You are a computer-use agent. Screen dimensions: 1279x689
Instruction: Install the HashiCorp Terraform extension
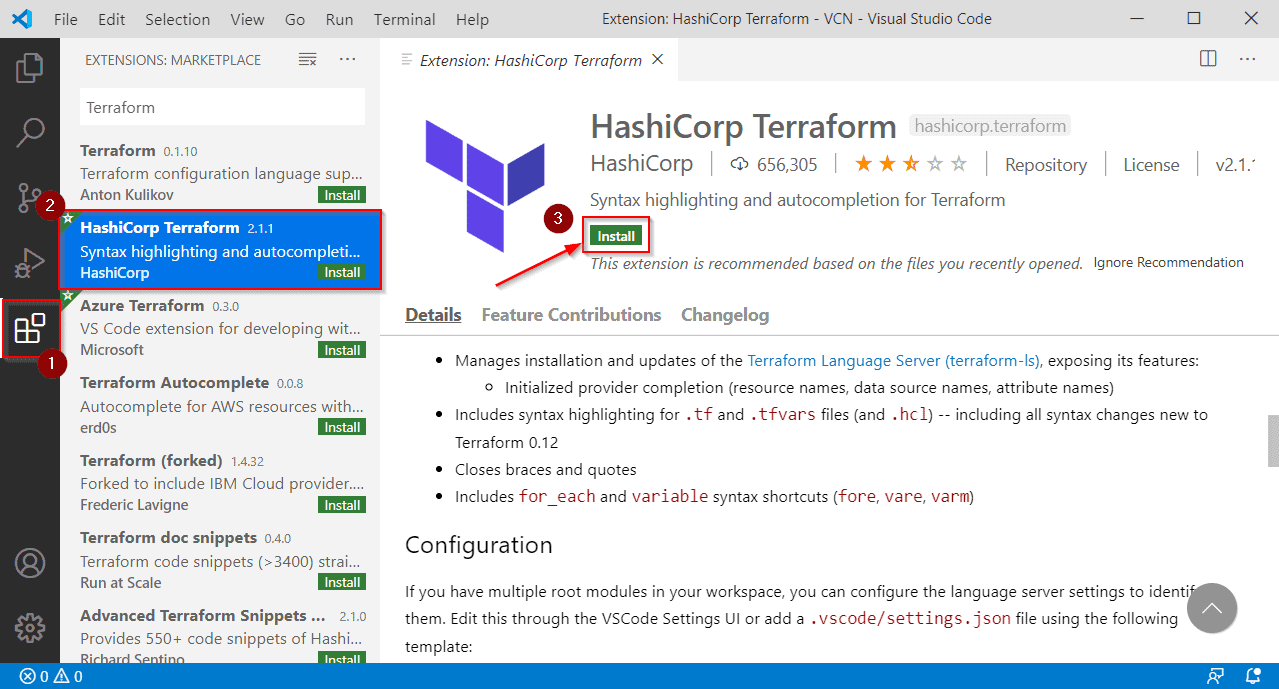(x=616, y=235)
